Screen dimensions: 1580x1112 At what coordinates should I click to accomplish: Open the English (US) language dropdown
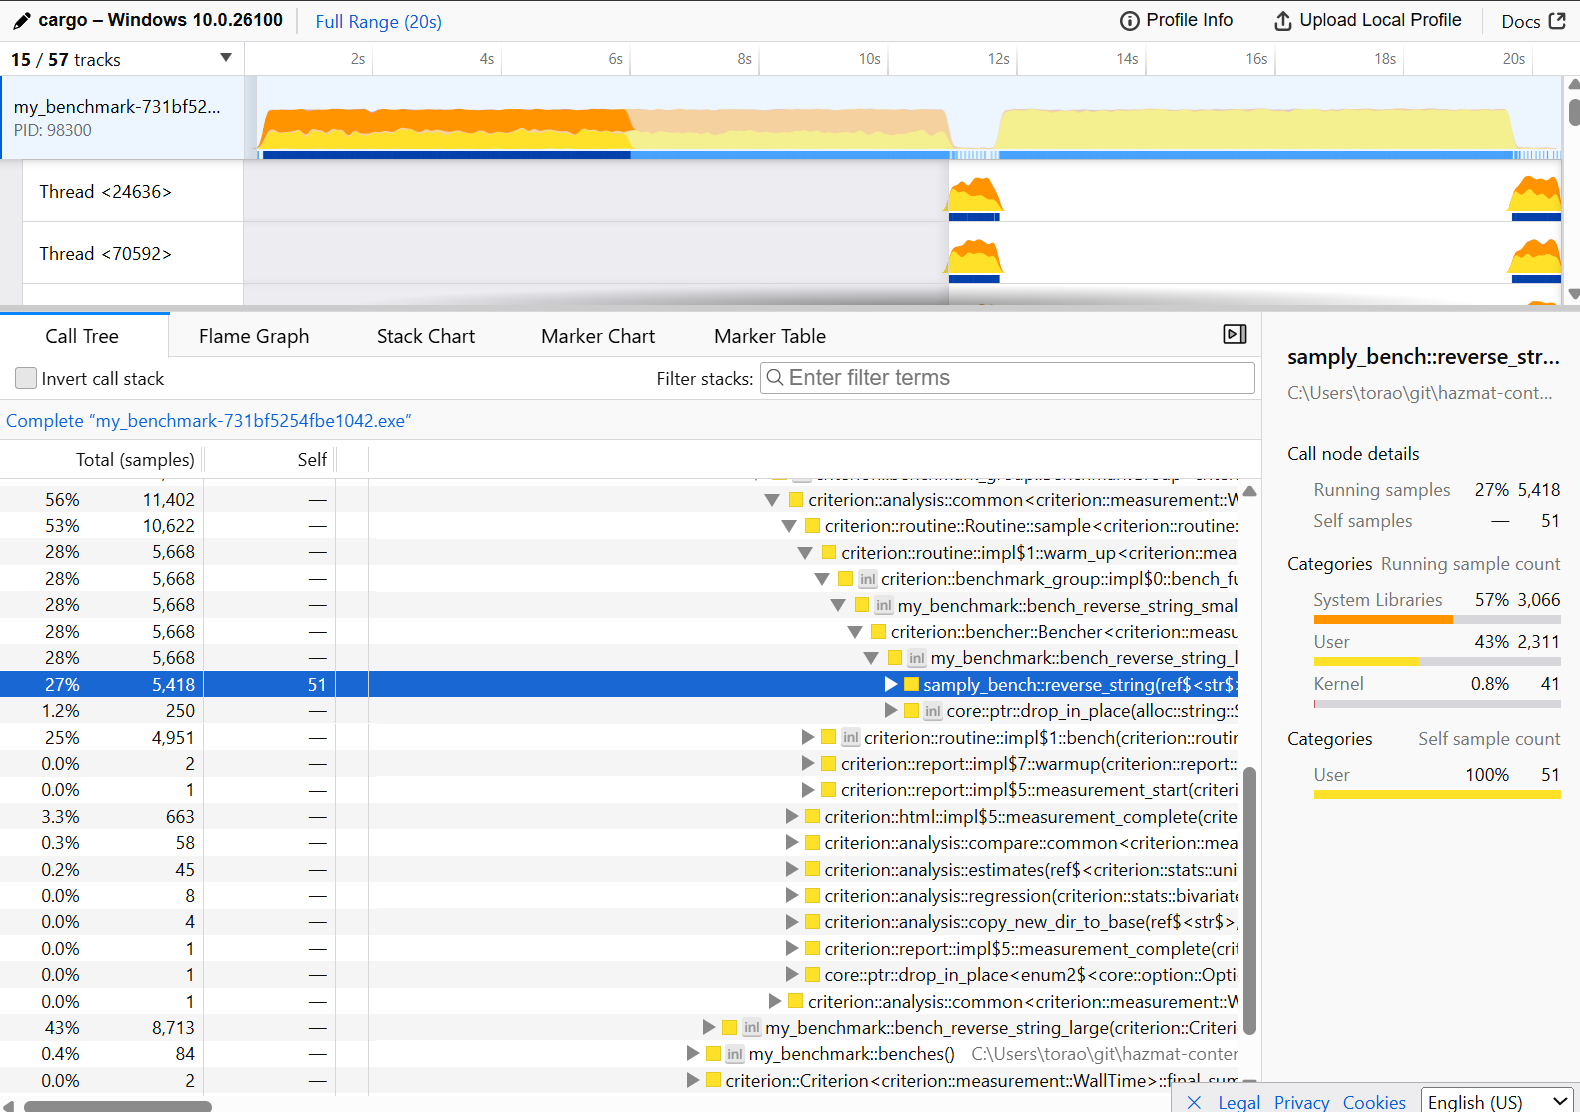tap(1496, 1101)
